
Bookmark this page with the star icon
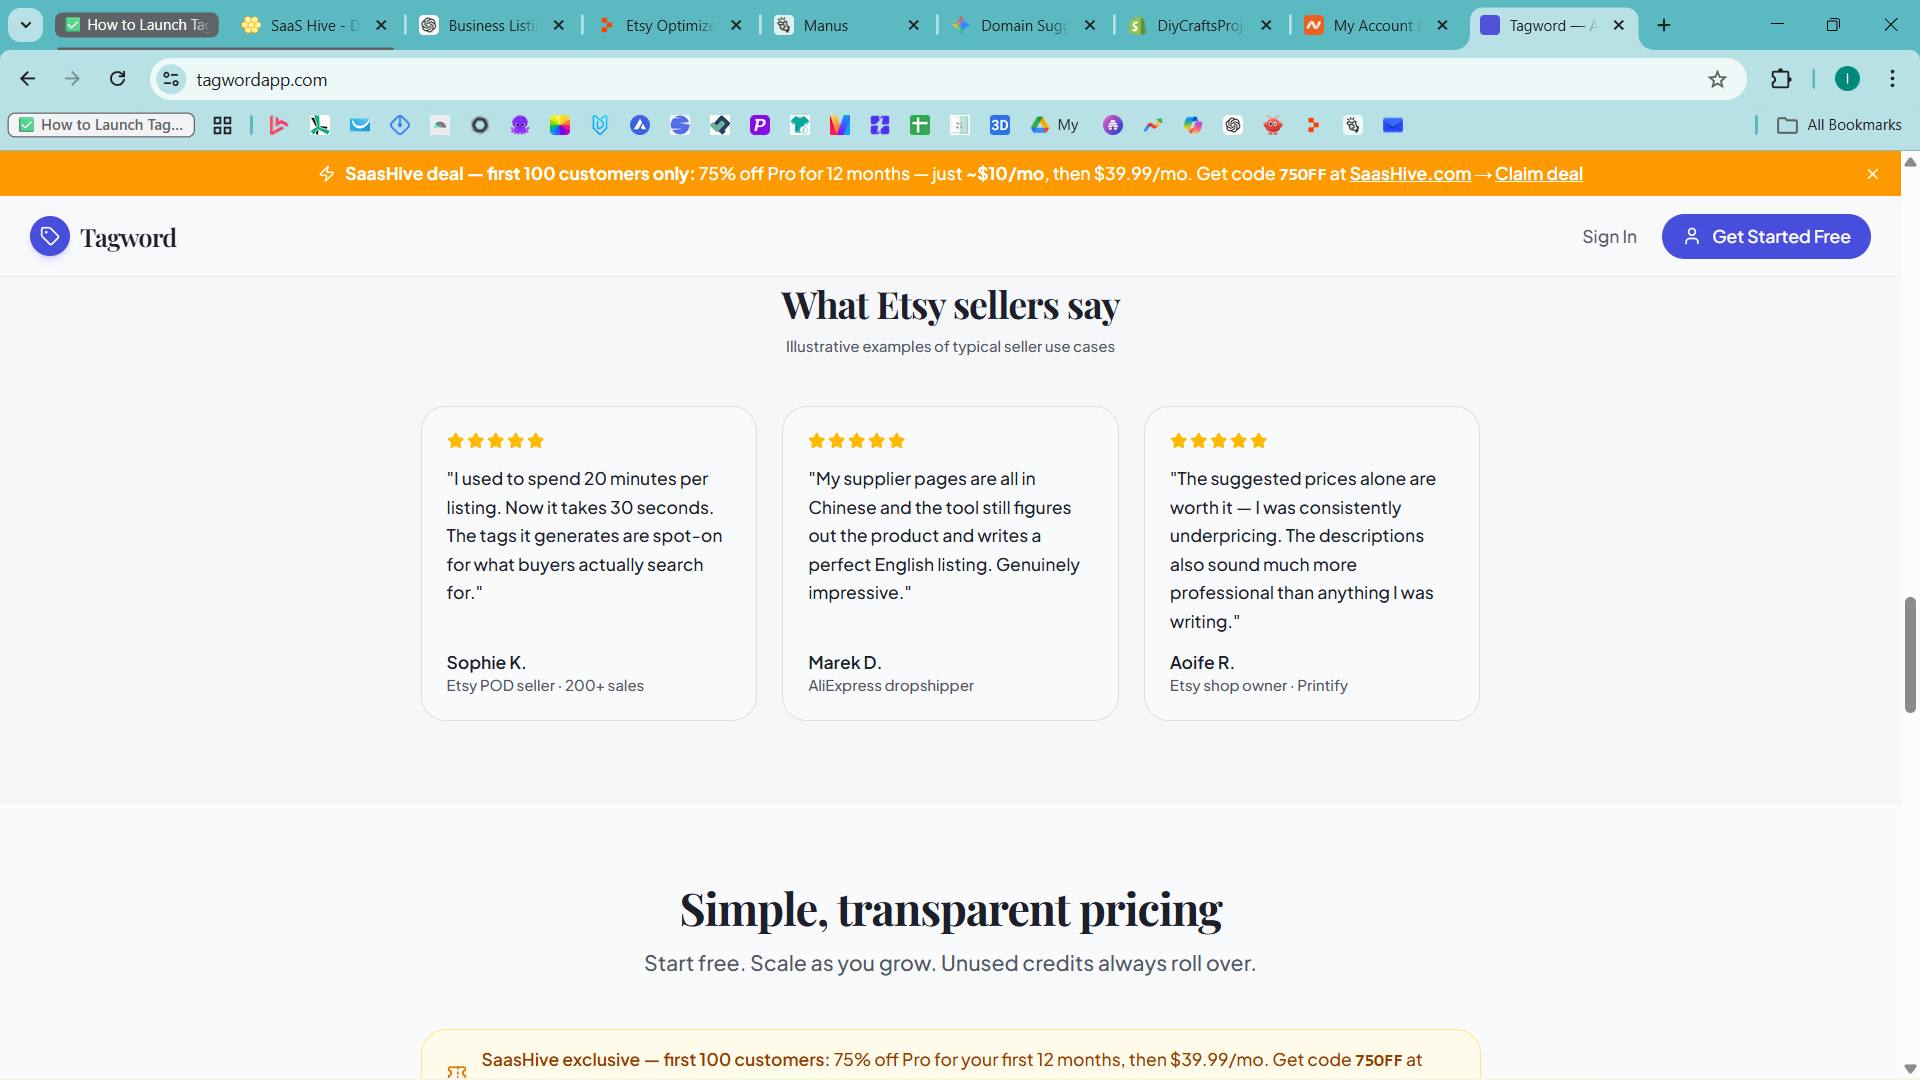coord(1717,80)
